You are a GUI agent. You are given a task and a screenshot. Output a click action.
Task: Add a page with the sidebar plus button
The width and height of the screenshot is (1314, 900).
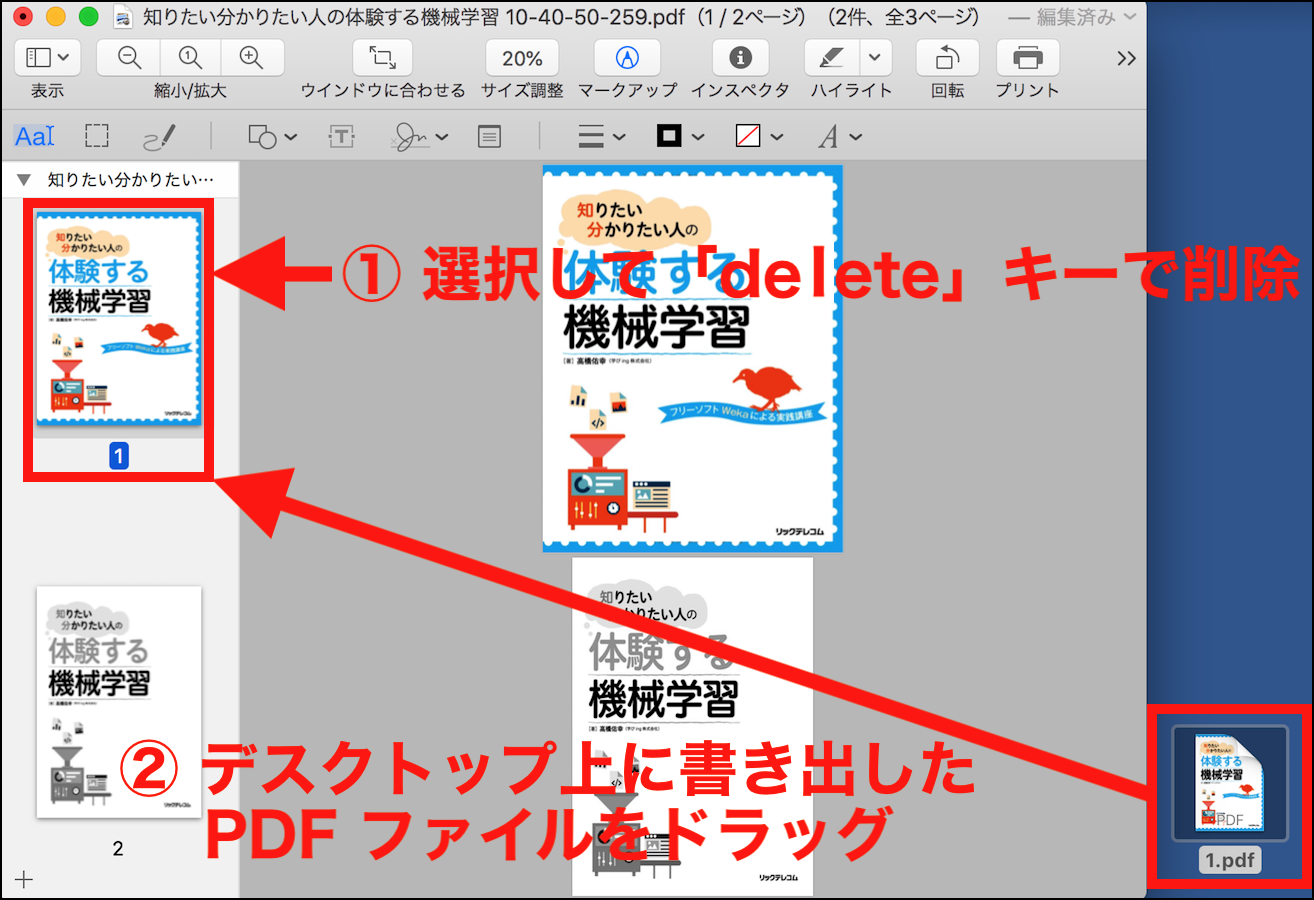pyautogui.click(x=24, y=879)
